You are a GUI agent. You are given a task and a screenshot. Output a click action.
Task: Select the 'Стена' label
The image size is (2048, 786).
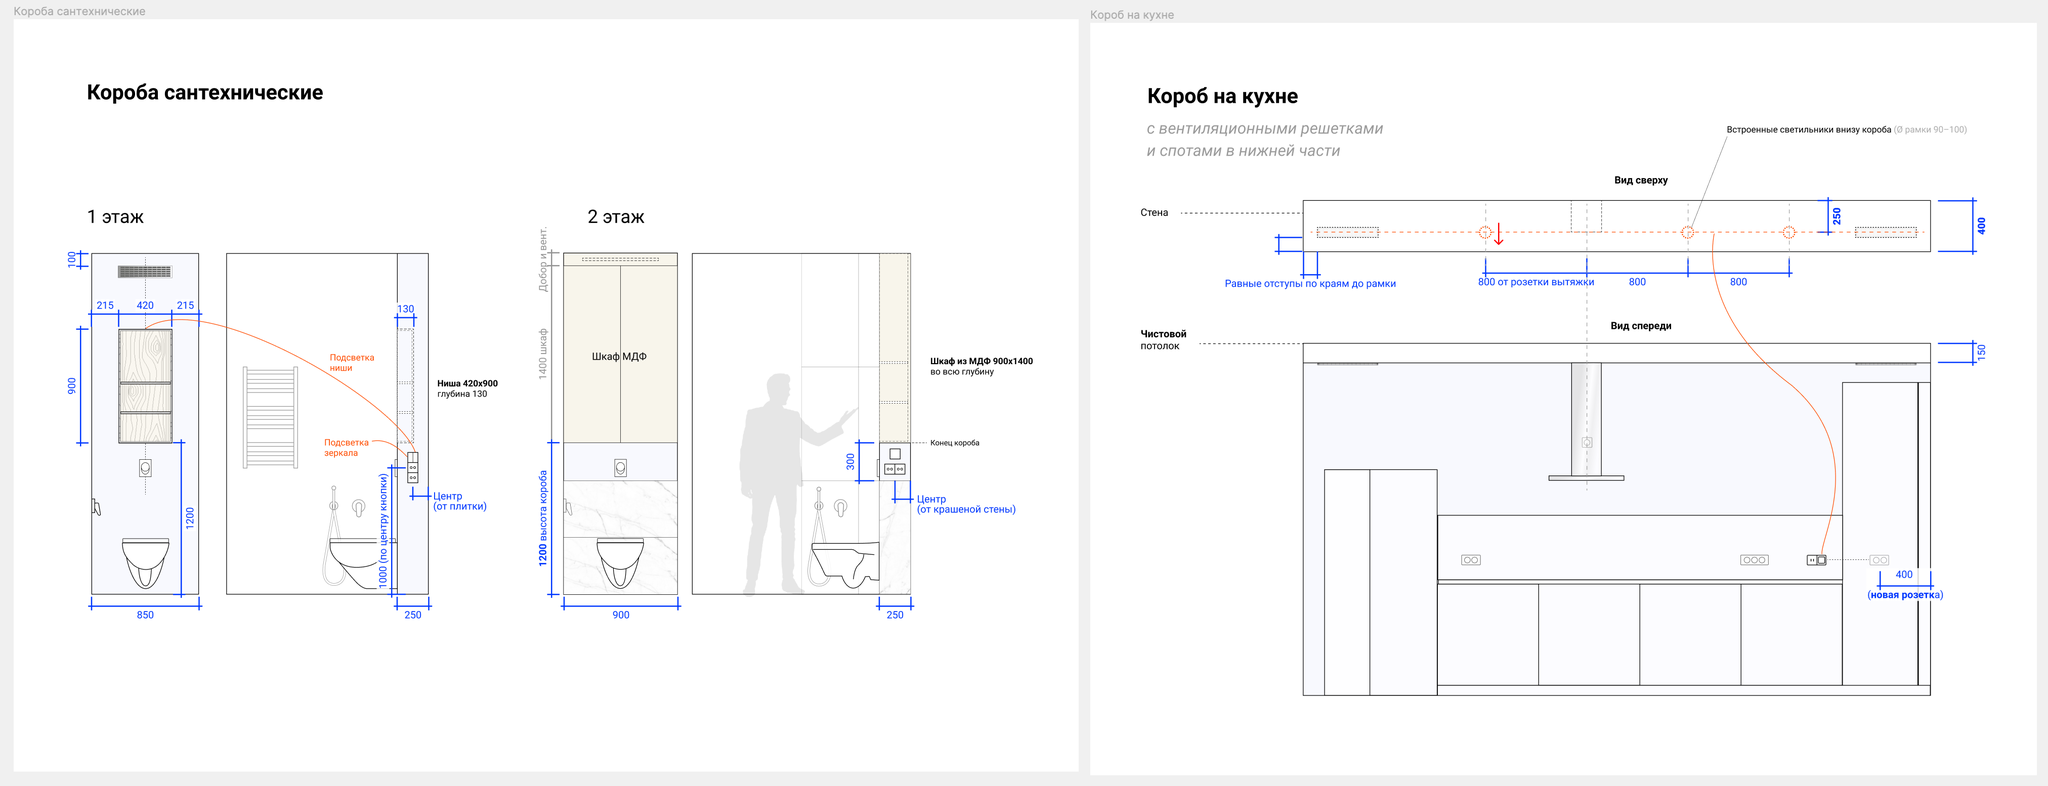click(1154, 213)
